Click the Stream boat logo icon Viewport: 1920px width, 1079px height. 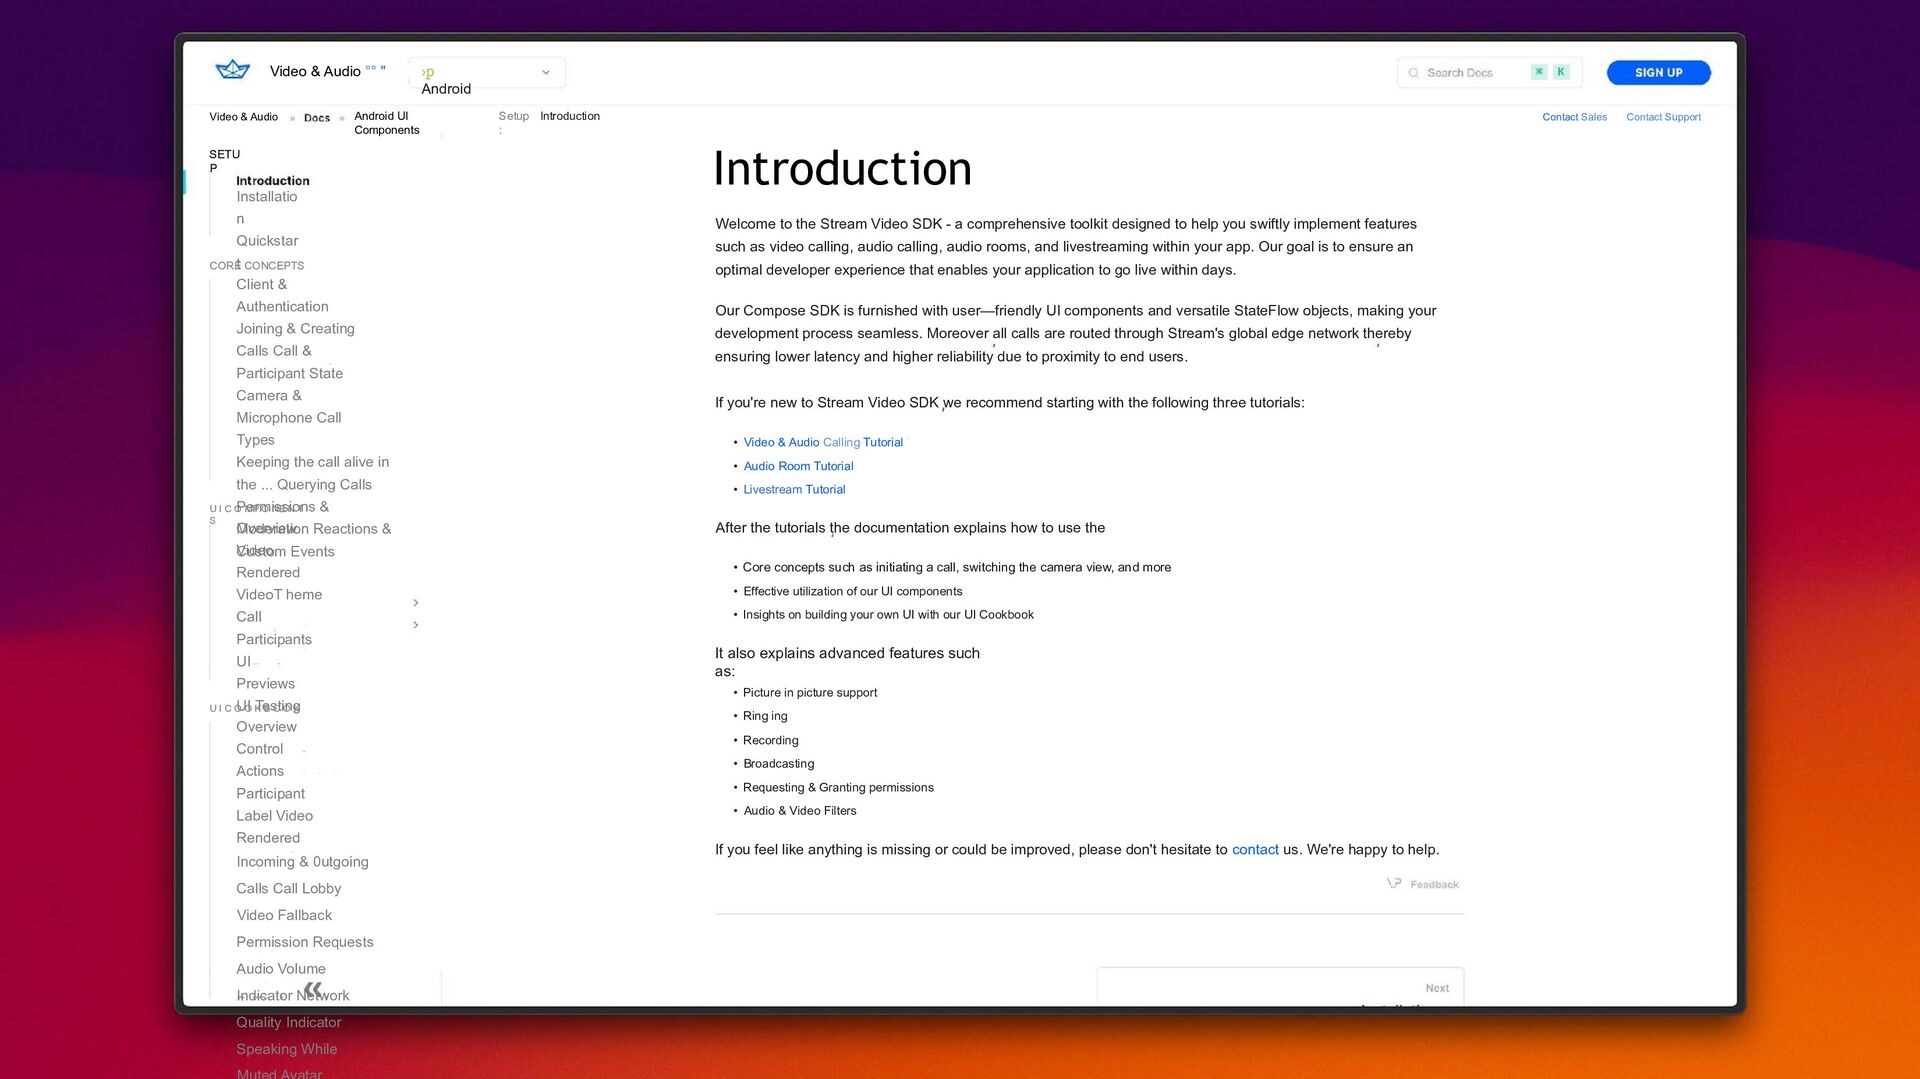click(x=232, y=70)
